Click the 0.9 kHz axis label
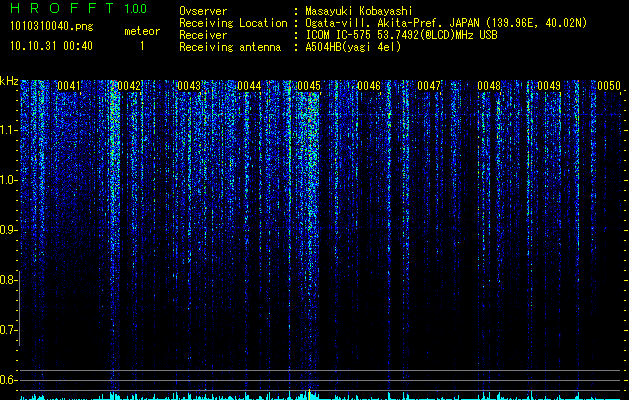Image resolution: width=629 pixels, height=400 pixels. [x=9, y=230]
